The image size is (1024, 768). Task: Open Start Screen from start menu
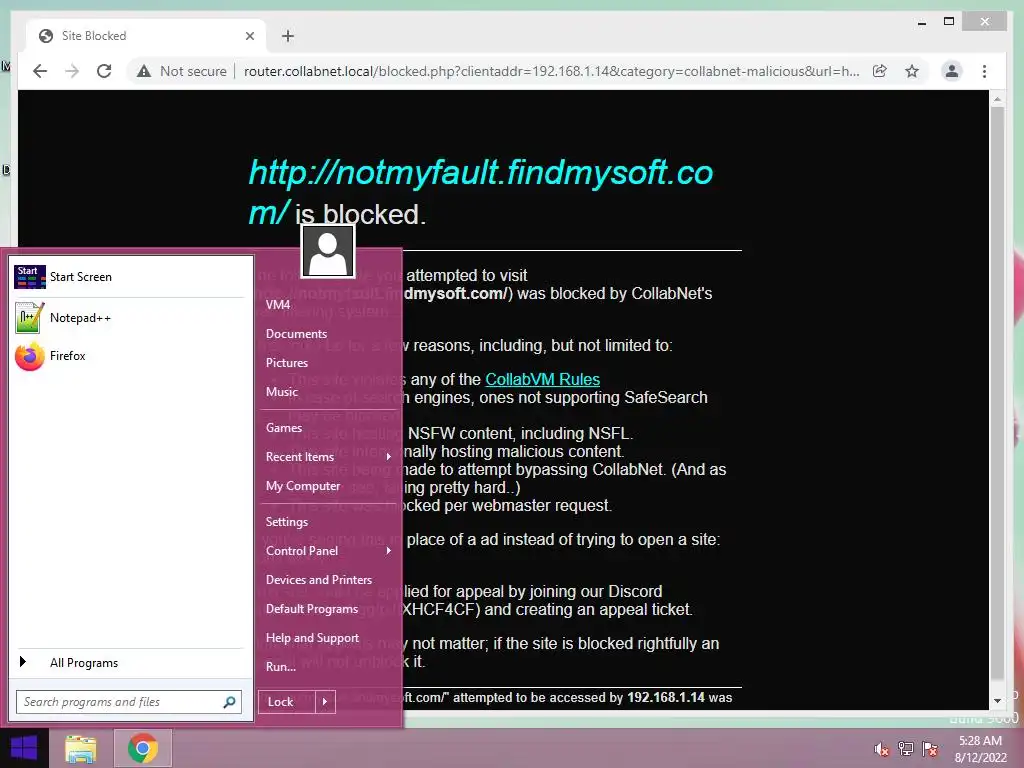pyautogui.click(x=129, y=277)
